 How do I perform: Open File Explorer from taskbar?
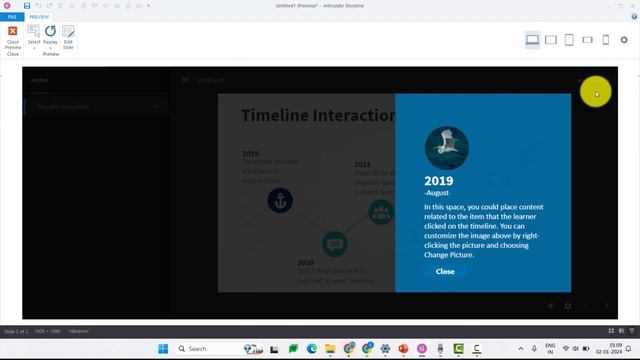[x=330, y=349]
